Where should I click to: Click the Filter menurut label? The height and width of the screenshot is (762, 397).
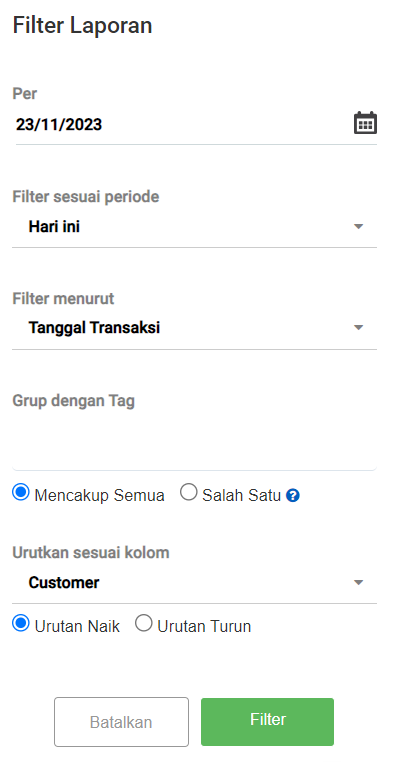coord(63,298)
